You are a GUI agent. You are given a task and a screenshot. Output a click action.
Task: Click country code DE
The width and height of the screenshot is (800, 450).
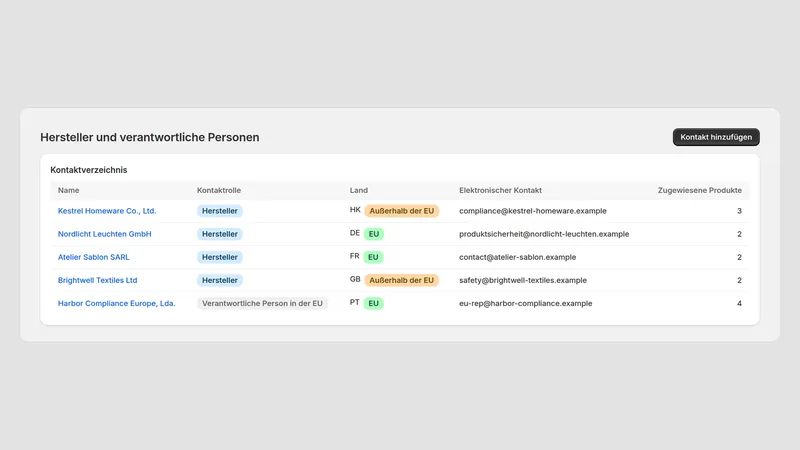pos(355,233)
